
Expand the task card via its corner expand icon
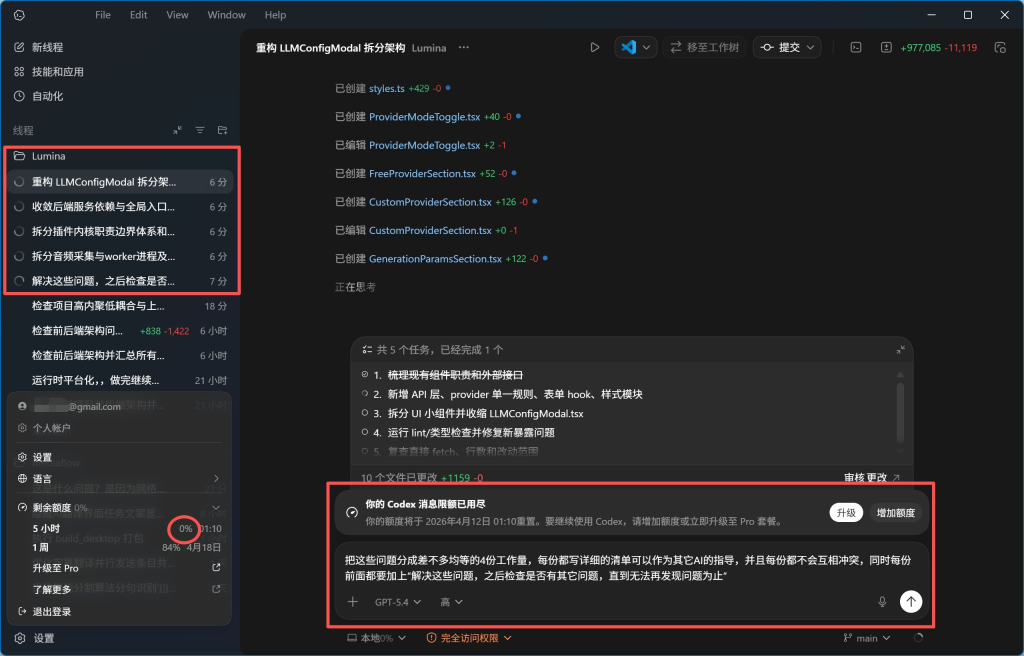901,348
